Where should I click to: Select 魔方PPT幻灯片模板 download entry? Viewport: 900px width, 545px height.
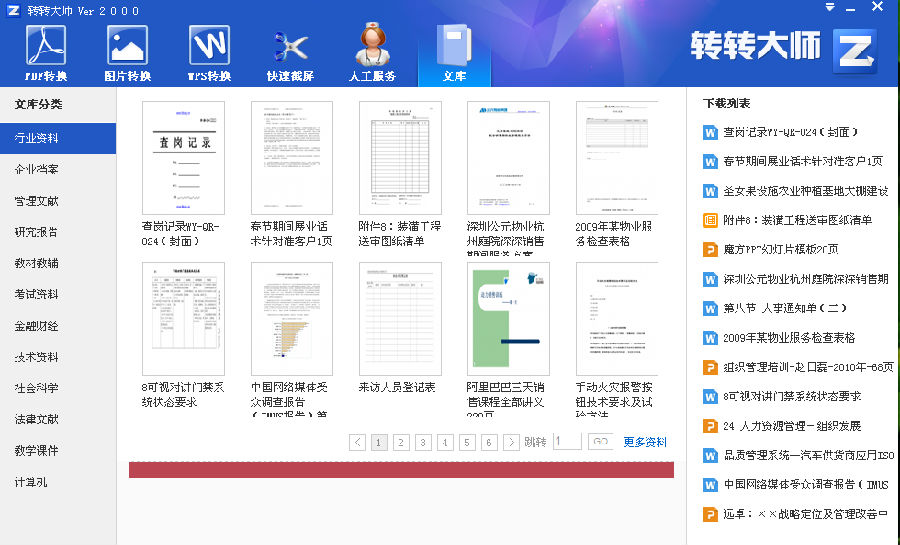(781, 250)
